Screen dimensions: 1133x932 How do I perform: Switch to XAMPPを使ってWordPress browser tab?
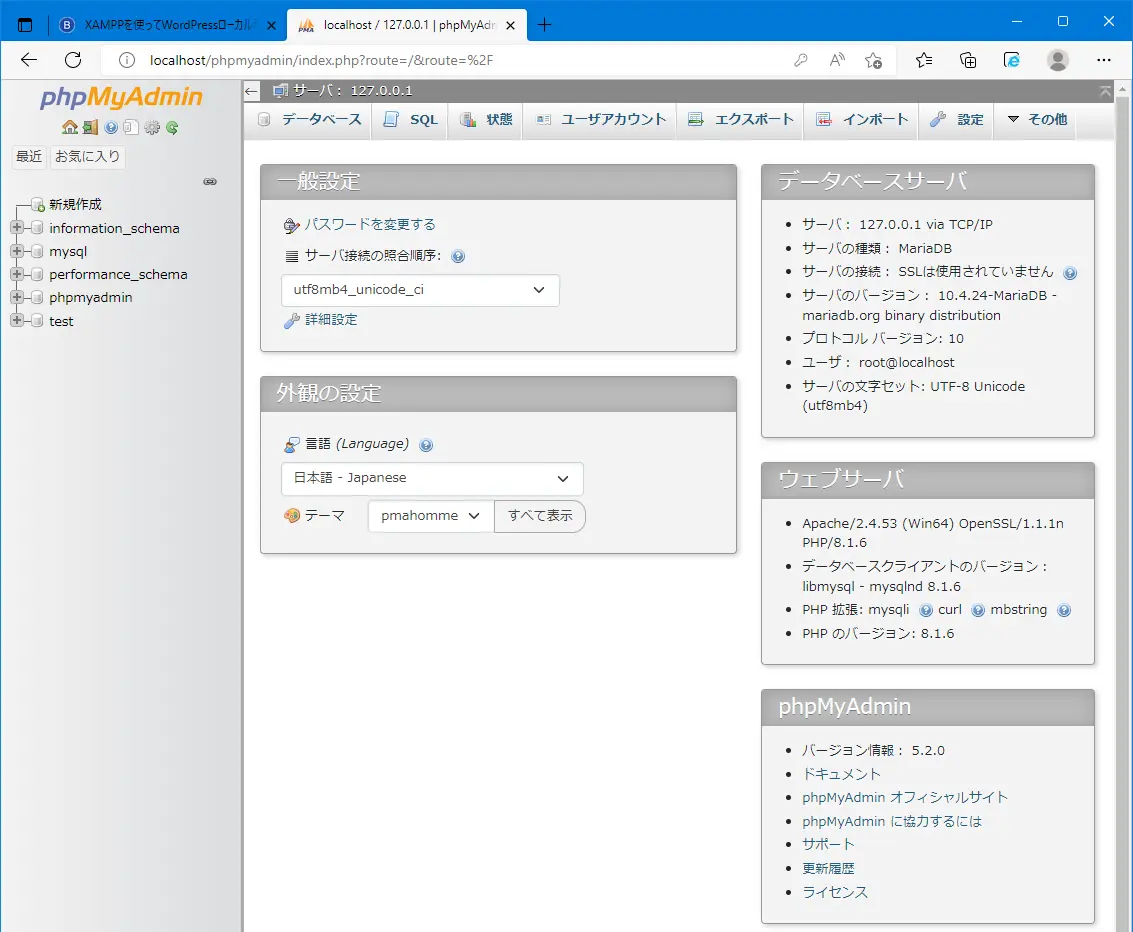click(168, 25)
